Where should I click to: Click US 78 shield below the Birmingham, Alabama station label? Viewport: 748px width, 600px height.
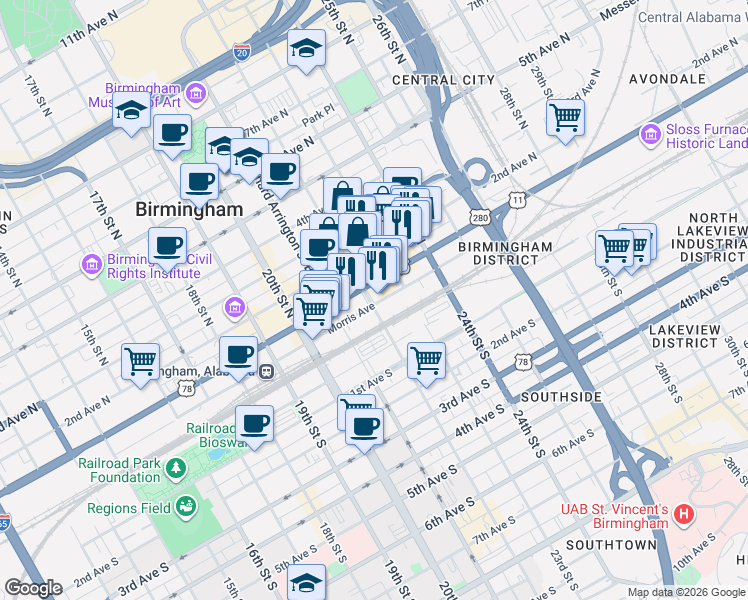click(187, 389)
